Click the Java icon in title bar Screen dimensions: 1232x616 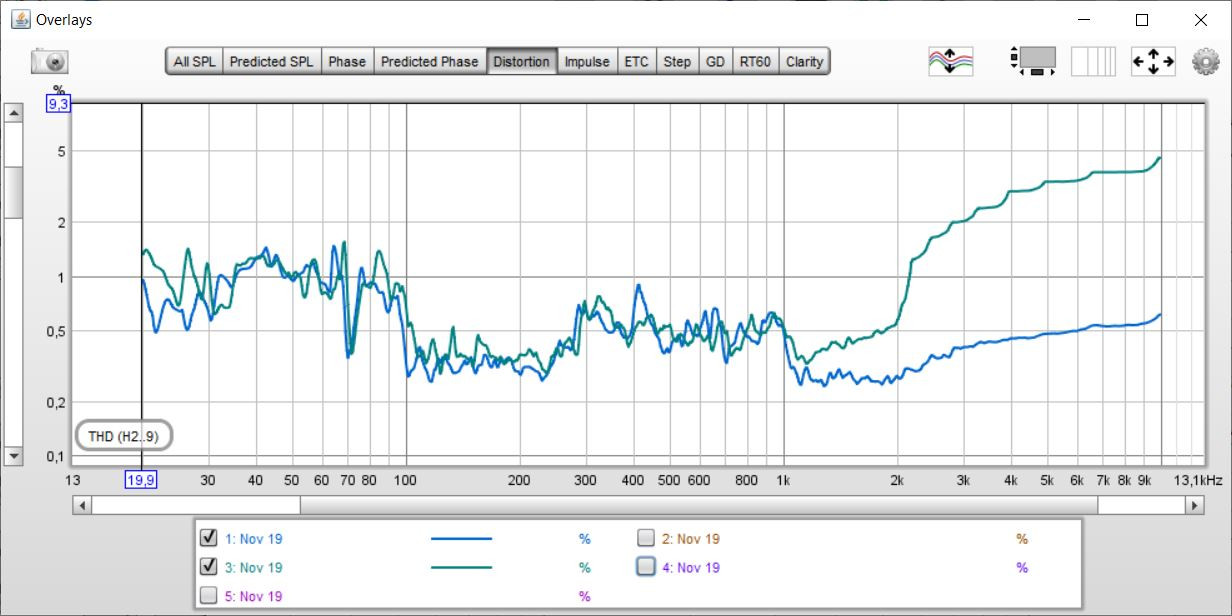[x=20, y=19]
